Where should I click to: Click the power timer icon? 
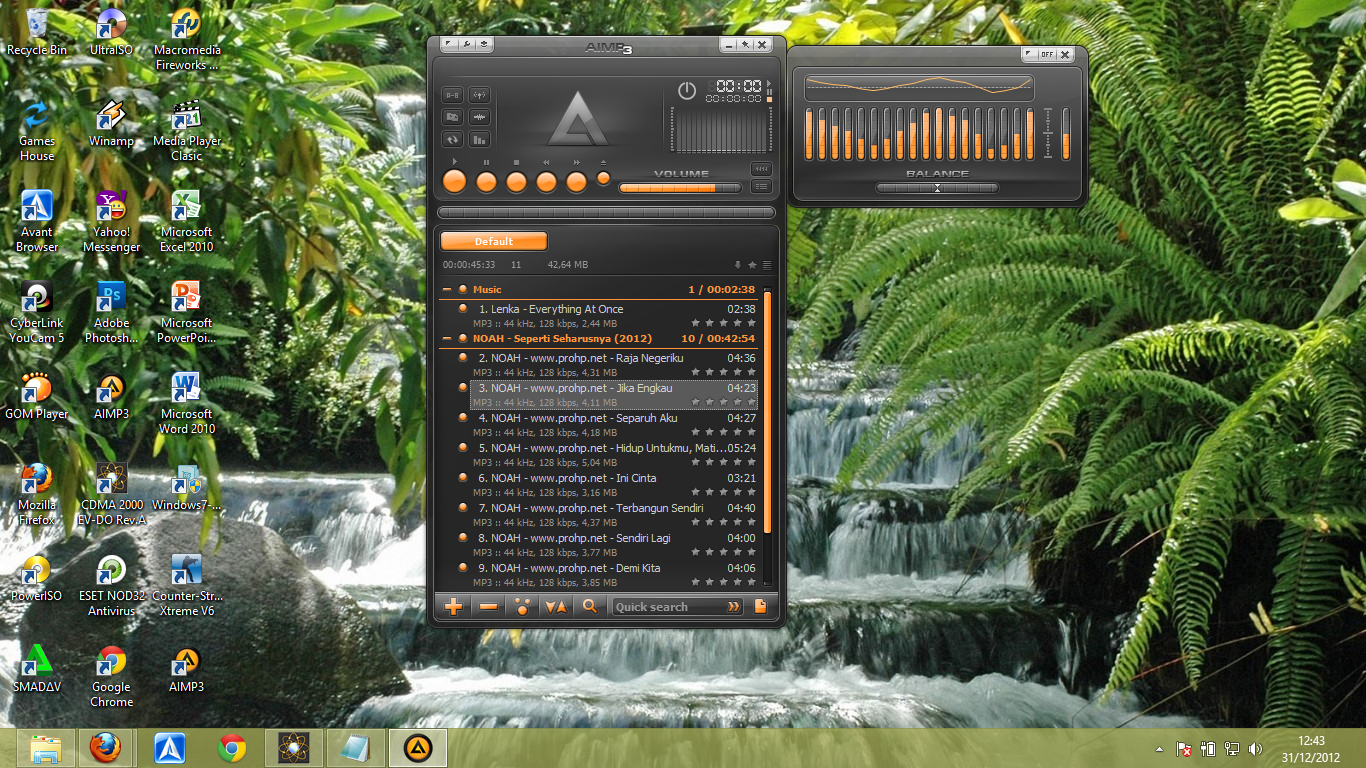pos(686,90)
